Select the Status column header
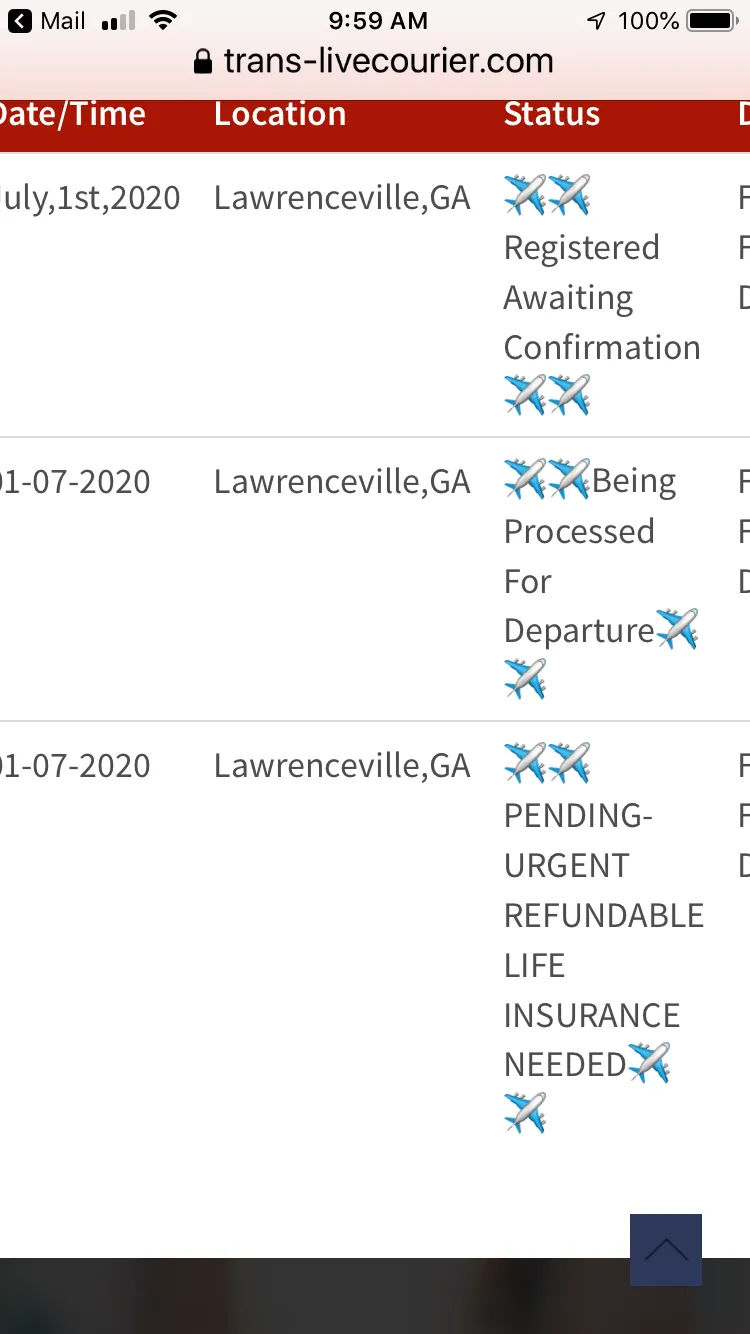The image size is (750, 1334). [552, 114]
